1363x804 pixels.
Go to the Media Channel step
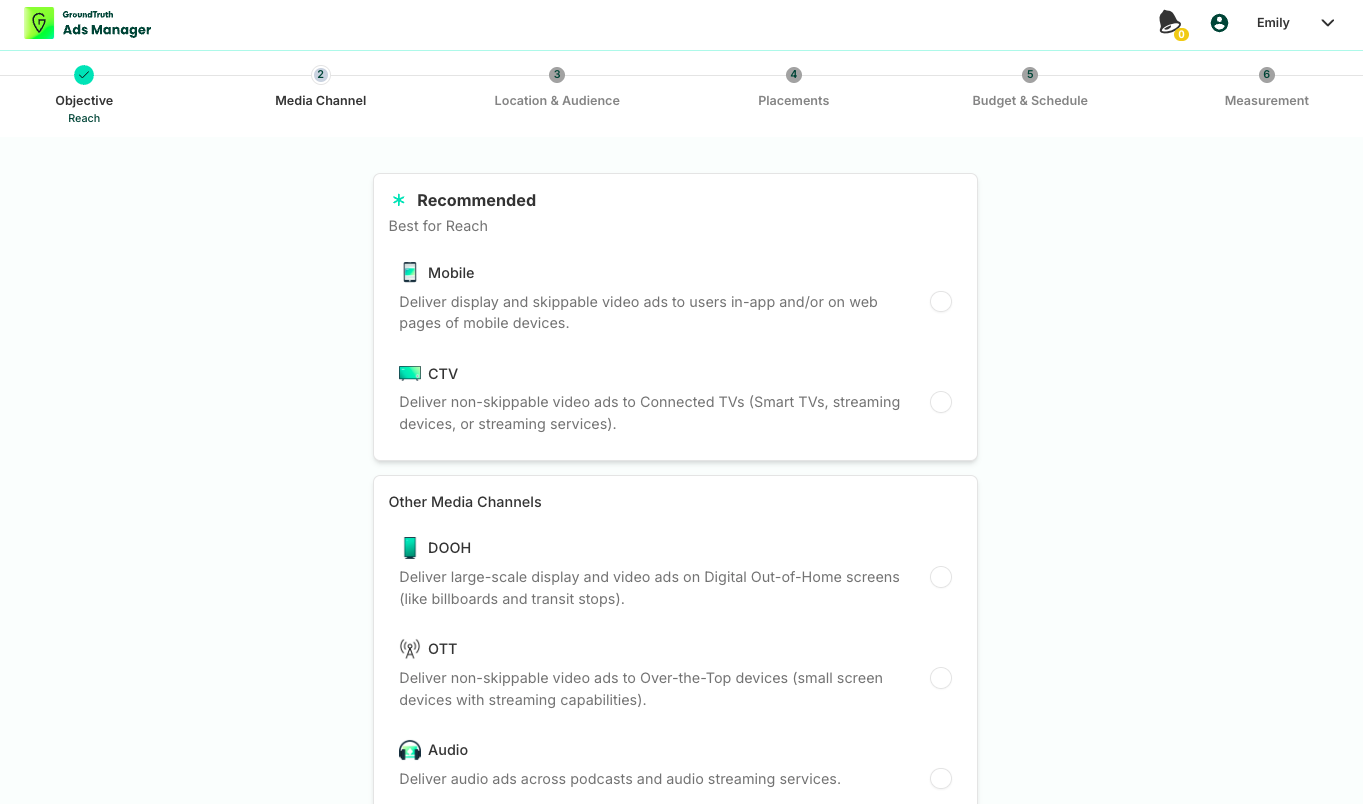[x=321, y=101]
